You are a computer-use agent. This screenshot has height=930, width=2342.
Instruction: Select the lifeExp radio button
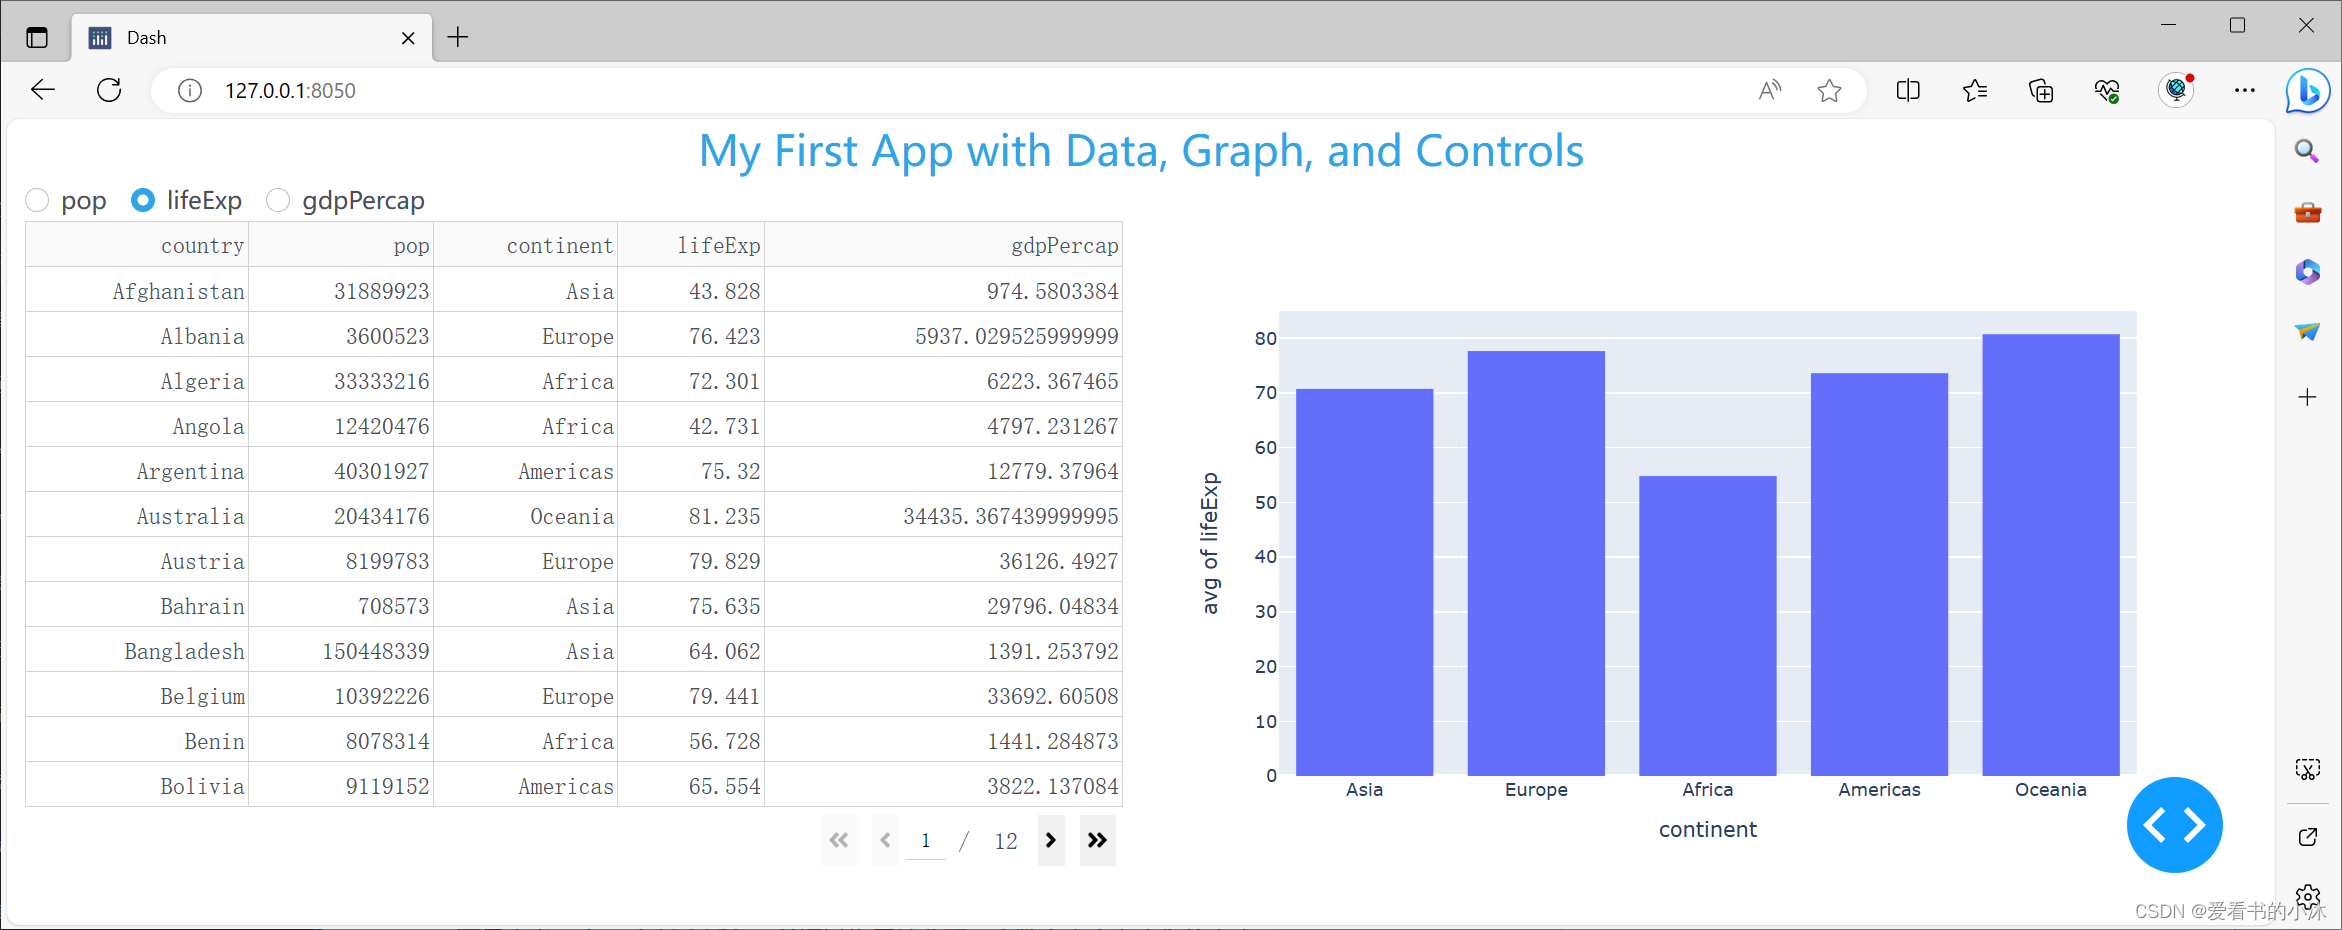click(143, 200)
